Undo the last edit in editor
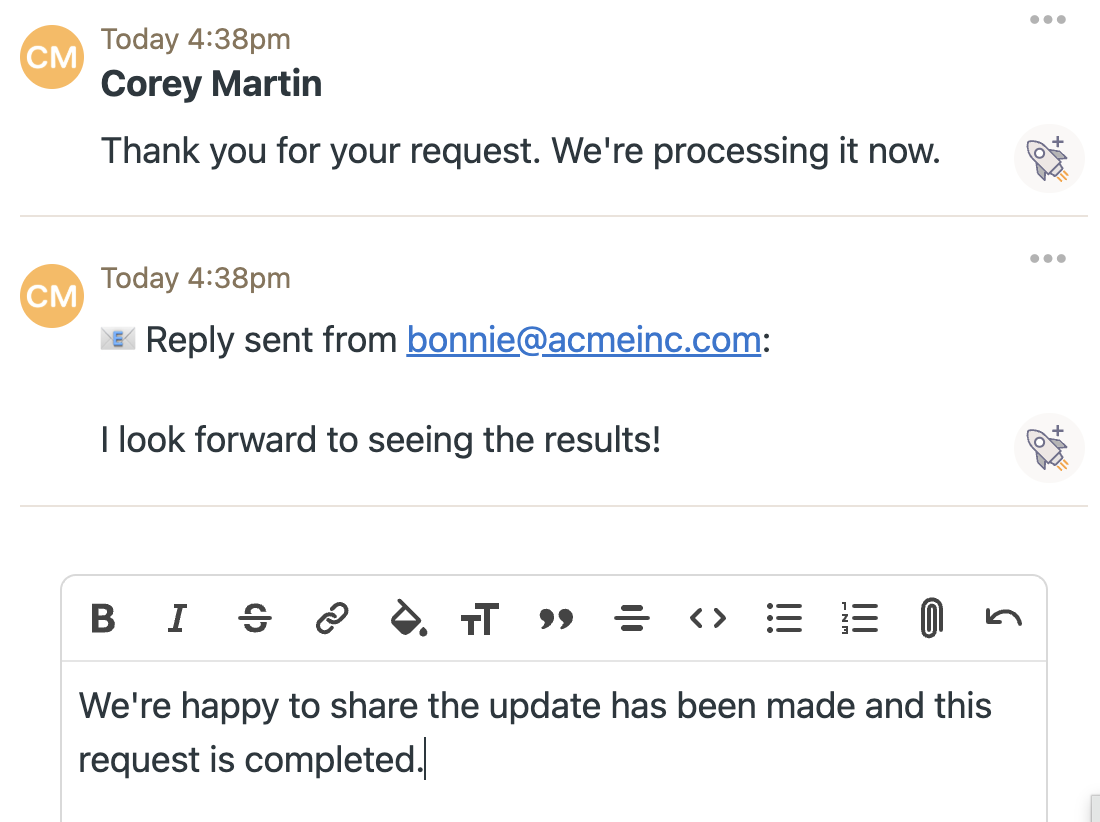1100x822 pixels. 1003,618
